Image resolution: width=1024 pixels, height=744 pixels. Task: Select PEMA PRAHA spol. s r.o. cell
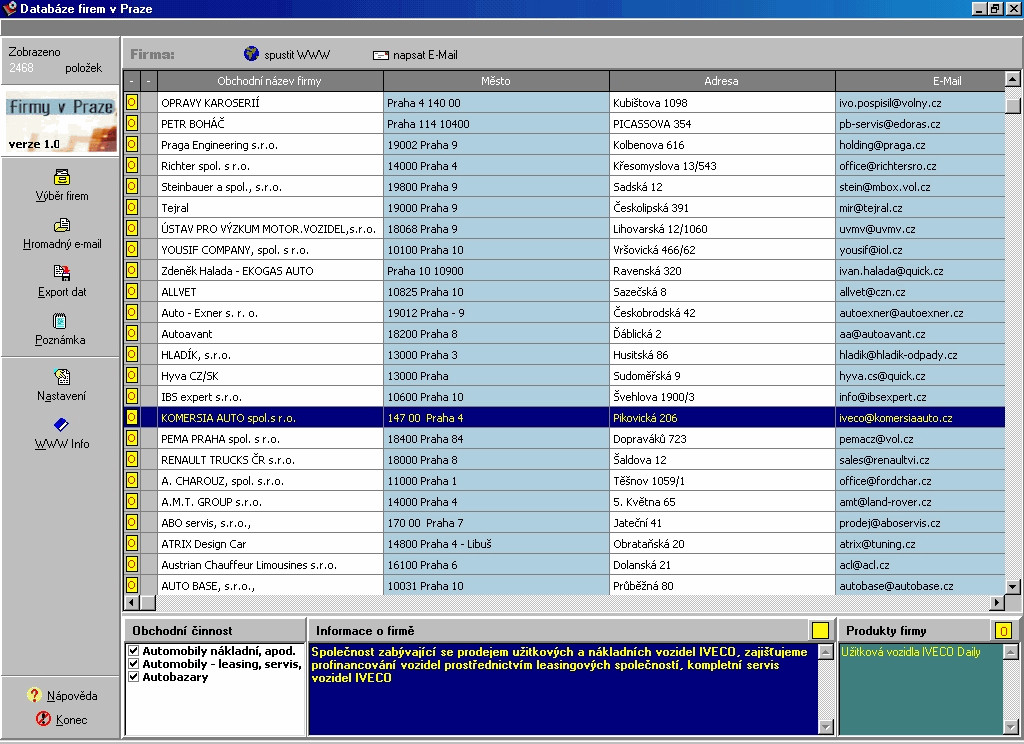click(270, 438)
